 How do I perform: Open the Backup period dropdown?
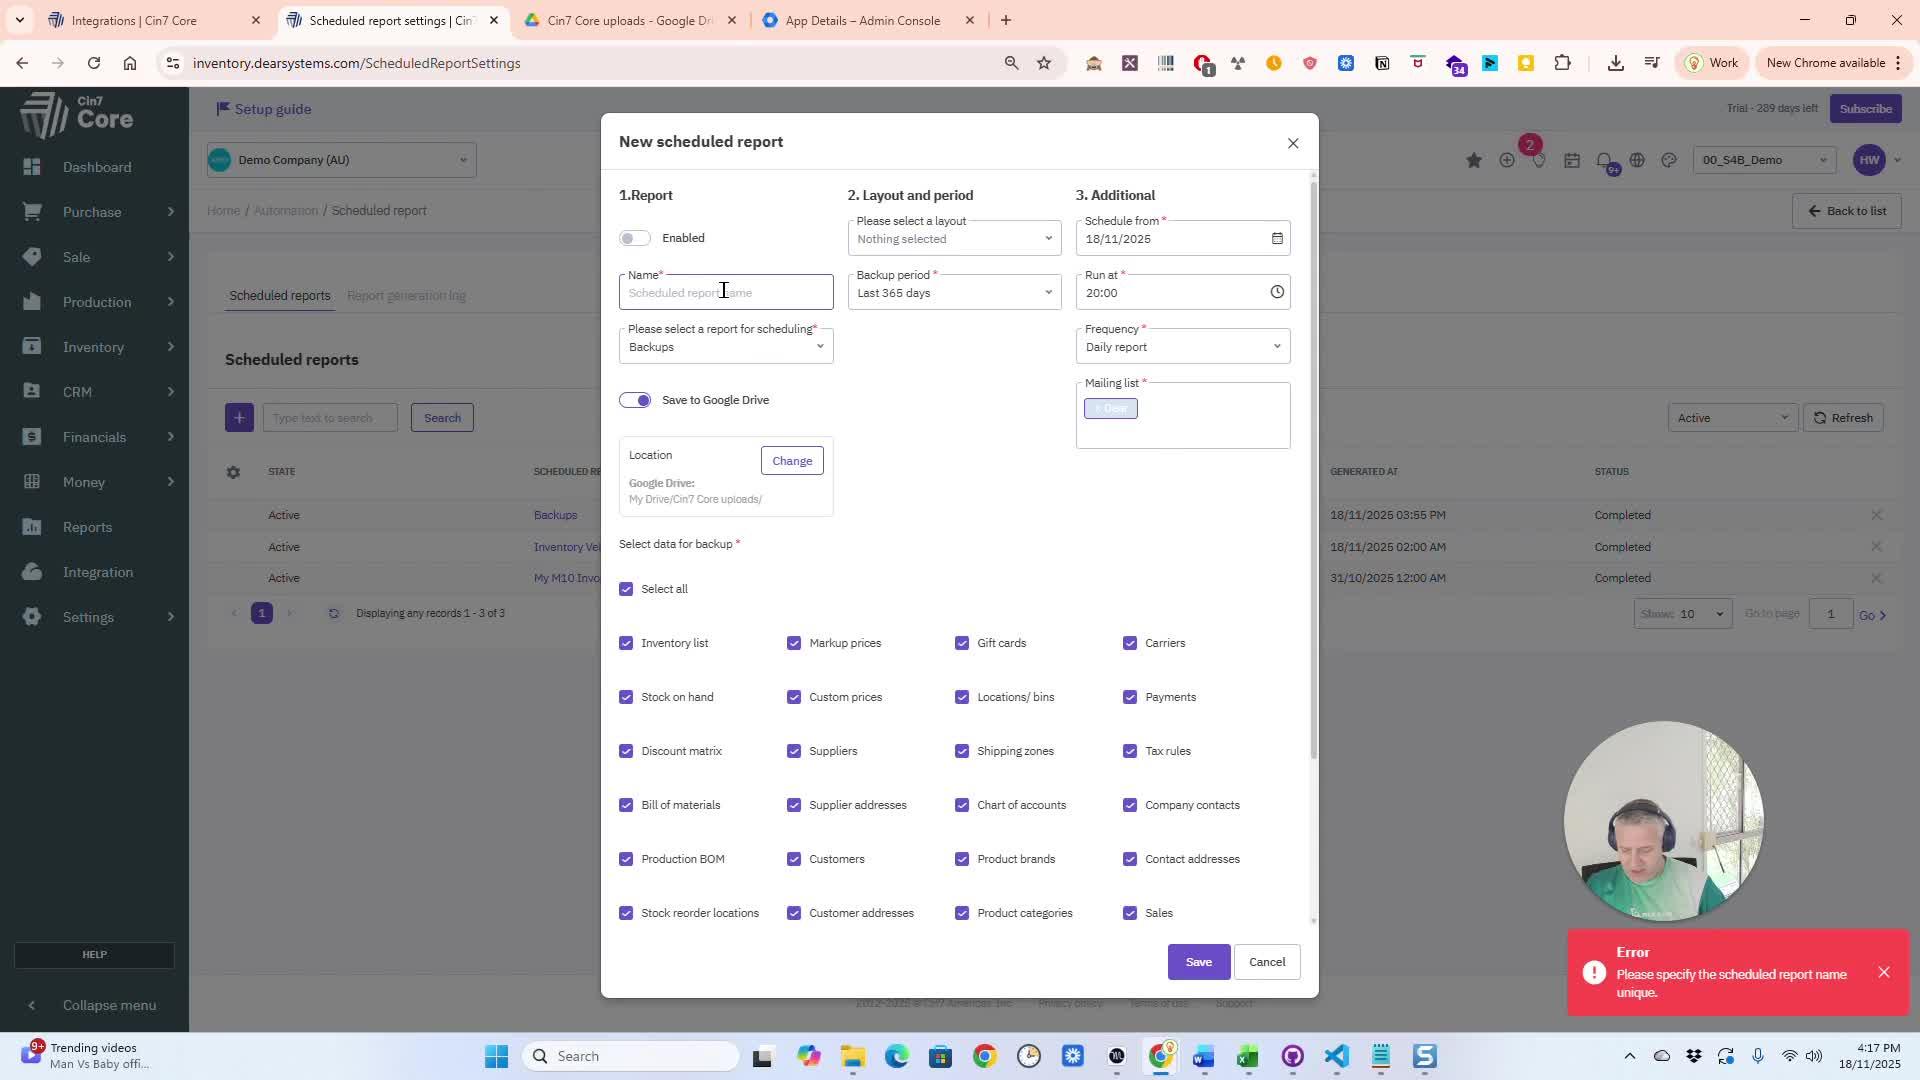[x=954, y=293]
